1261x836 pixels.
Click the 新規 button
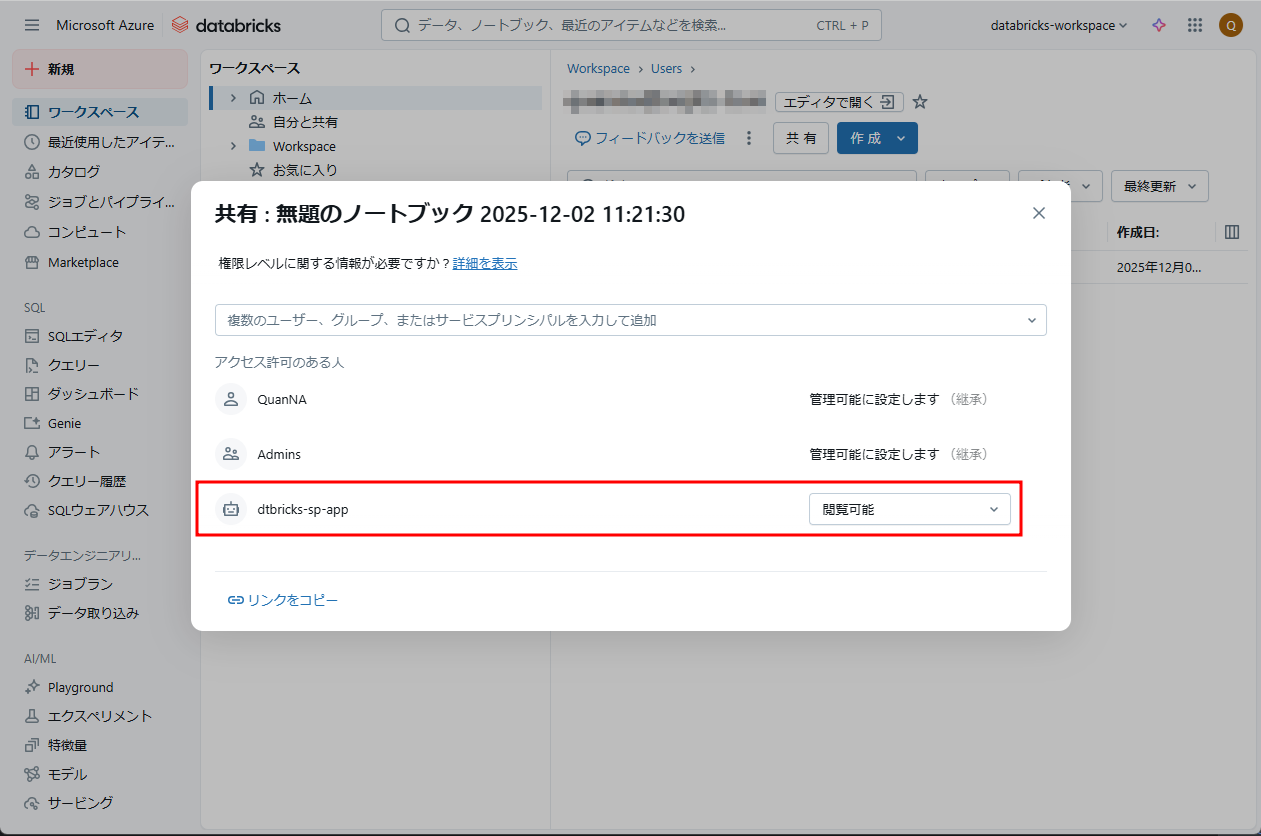[99, 69]
